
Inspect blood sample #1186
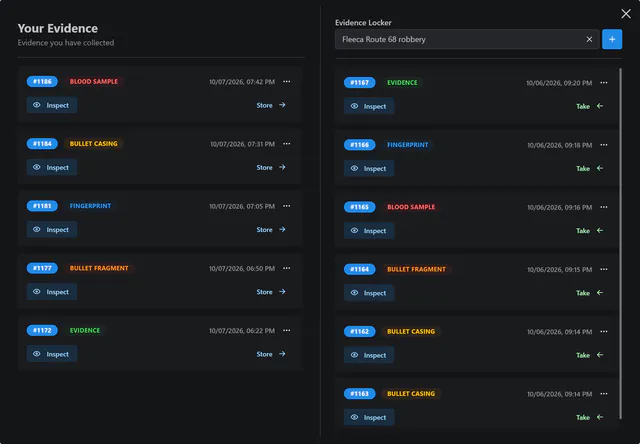tap(52, 105)
